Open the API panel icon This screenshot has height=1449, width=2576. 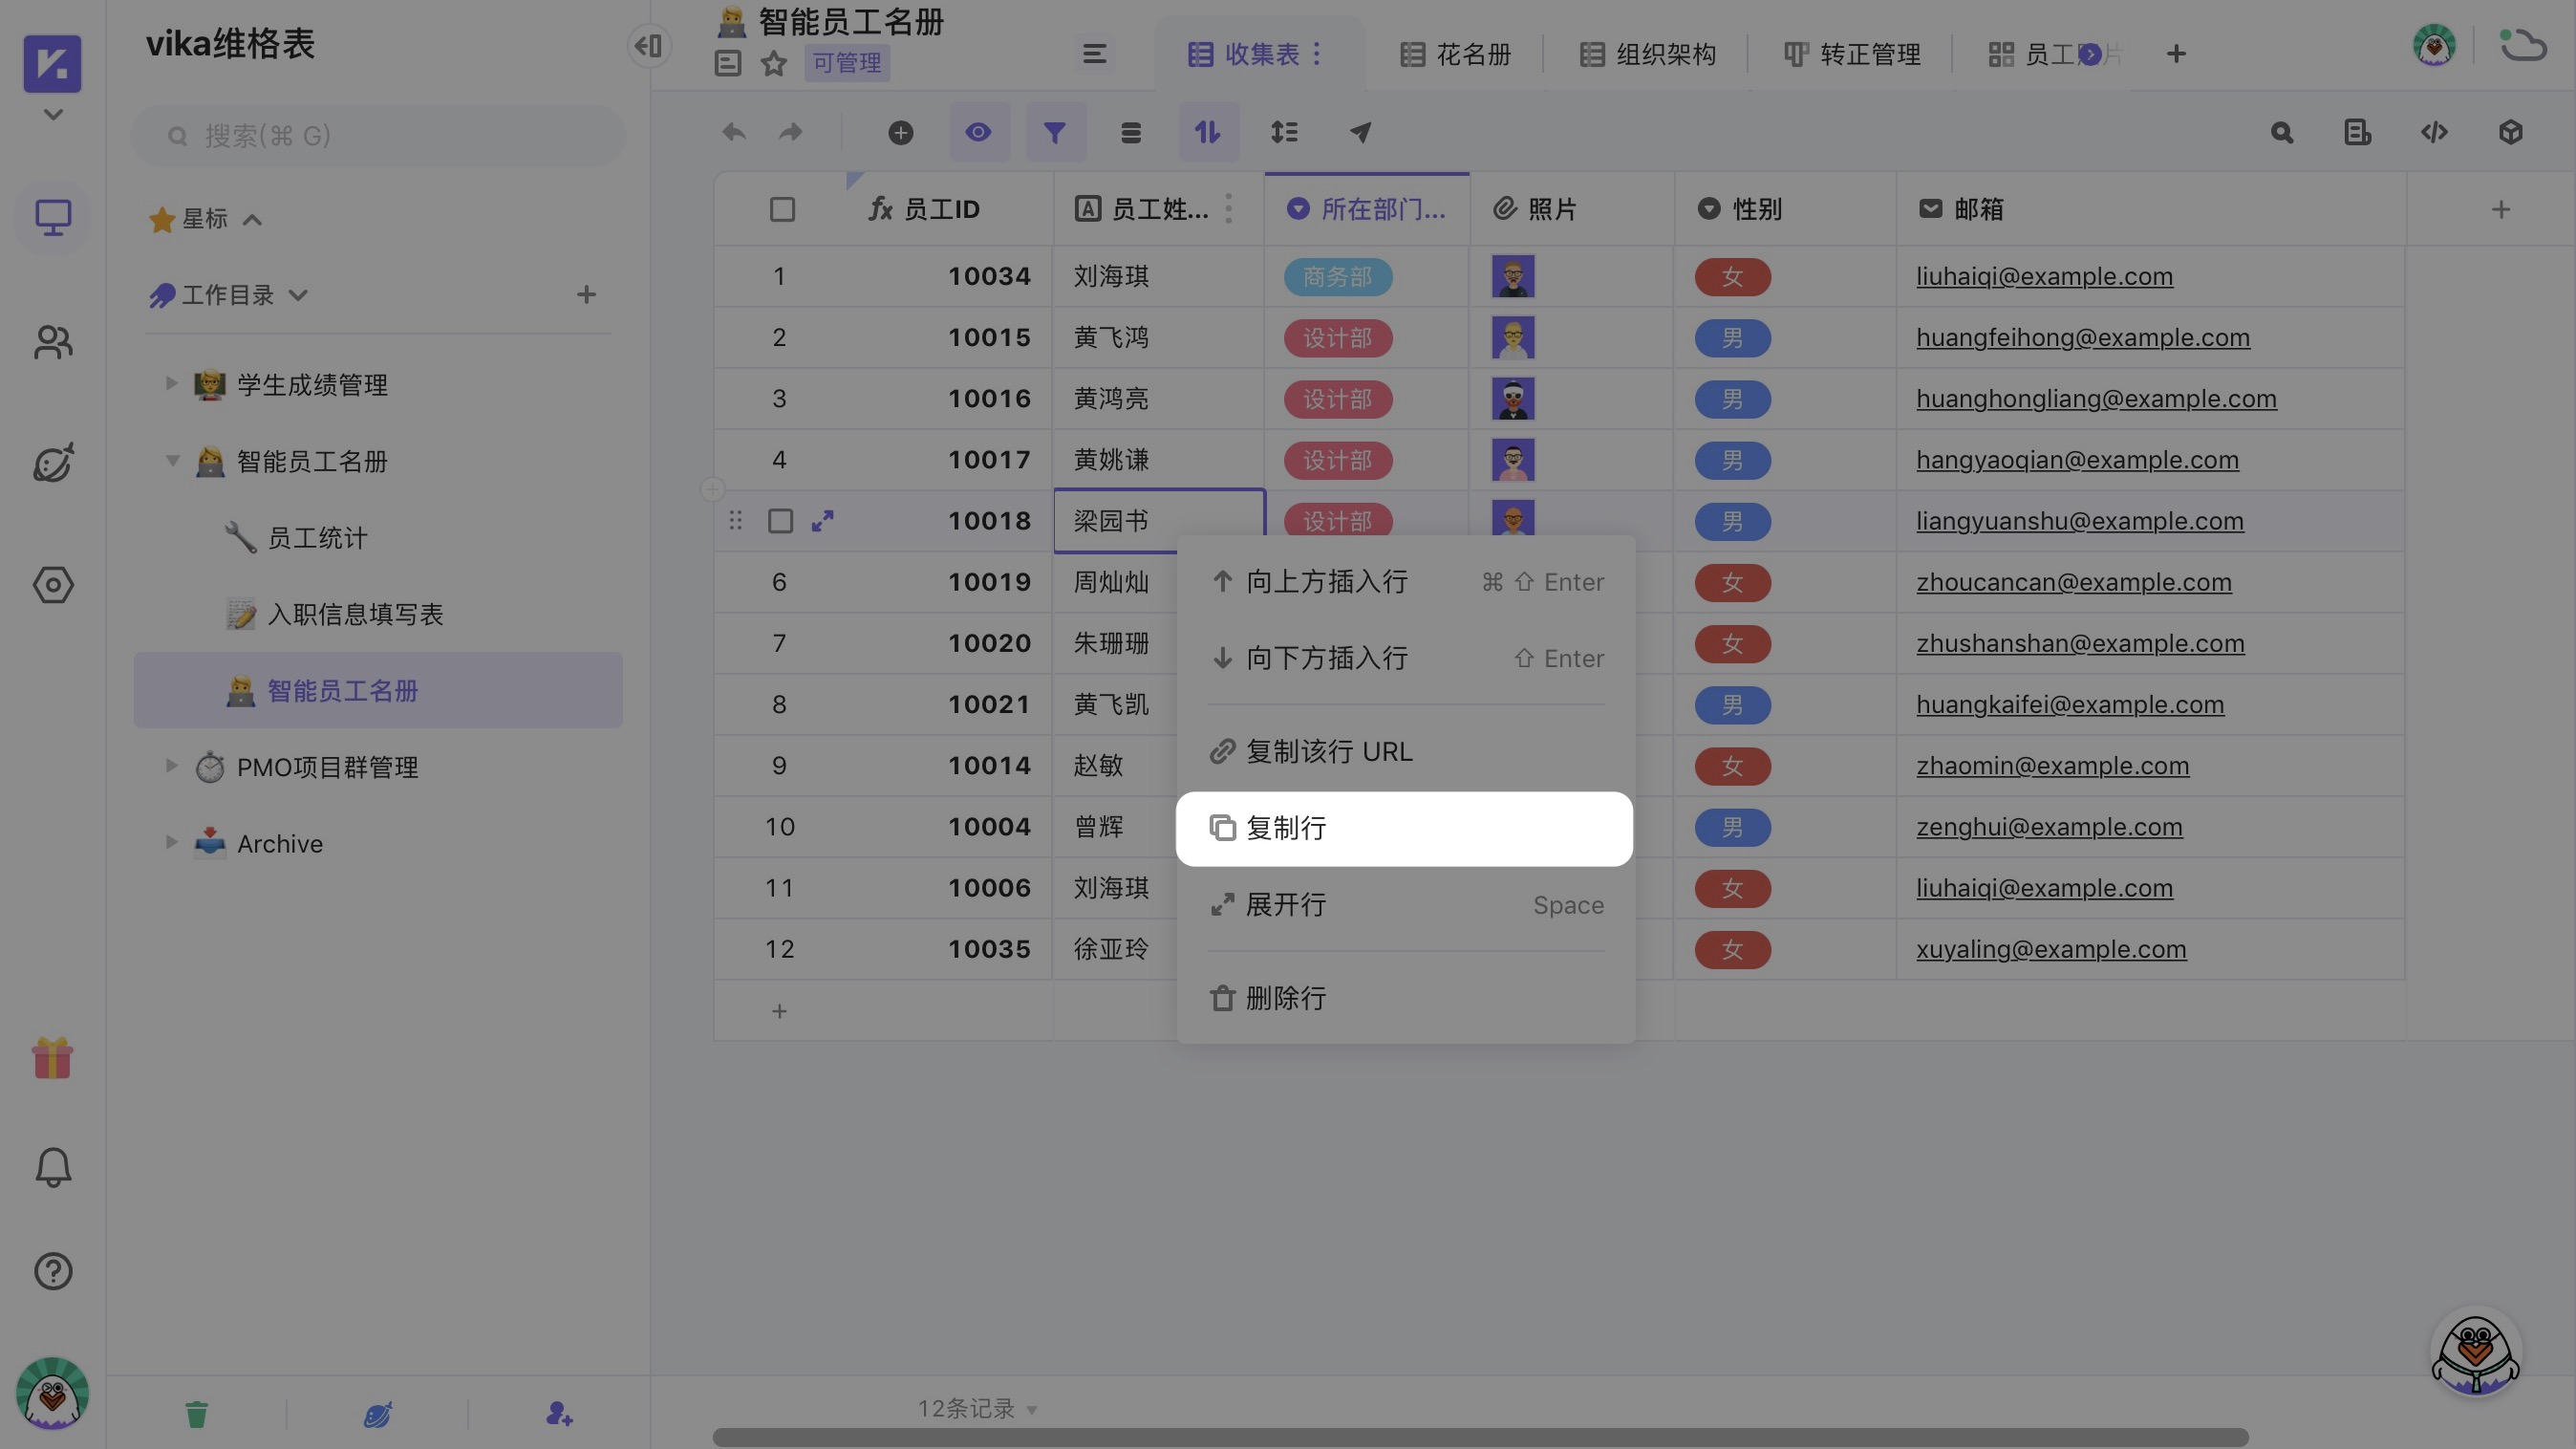(2435, 132)
